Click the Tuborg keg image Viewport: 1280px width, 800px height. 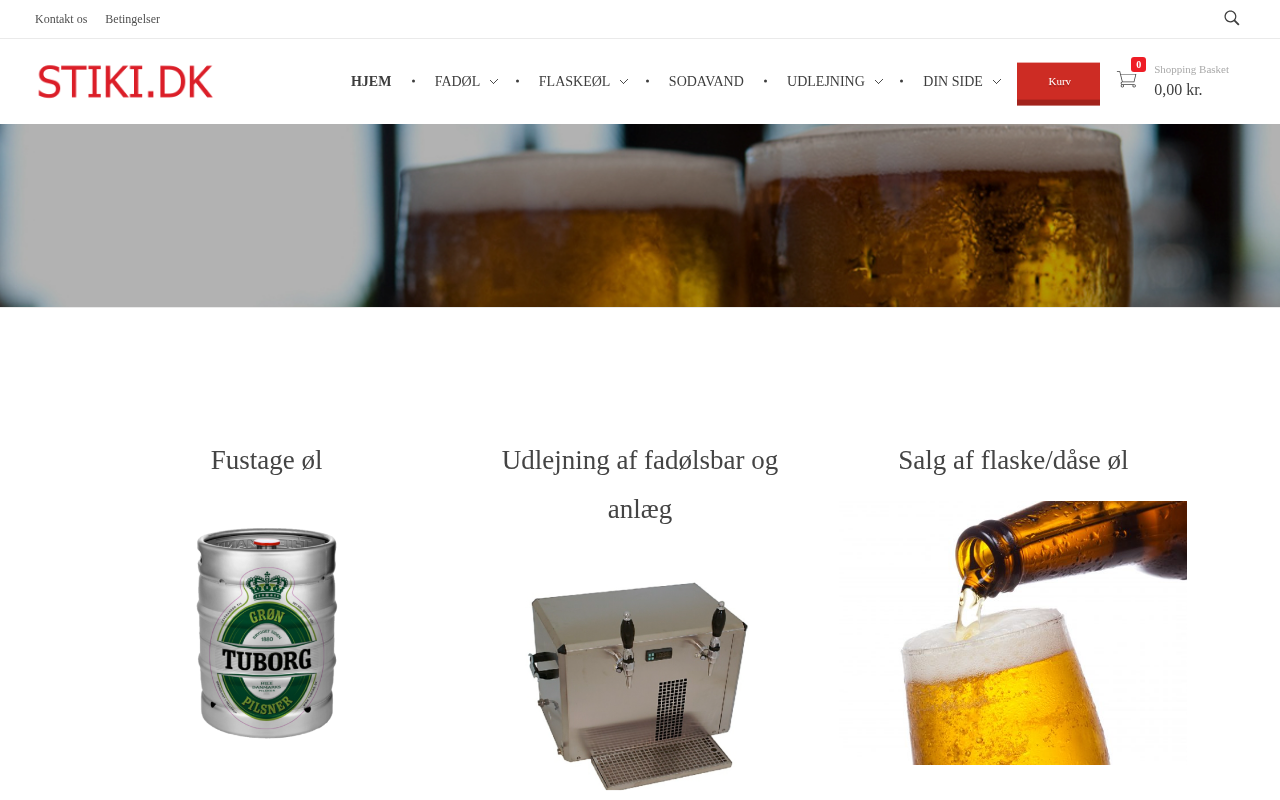[x=267, y=633]
